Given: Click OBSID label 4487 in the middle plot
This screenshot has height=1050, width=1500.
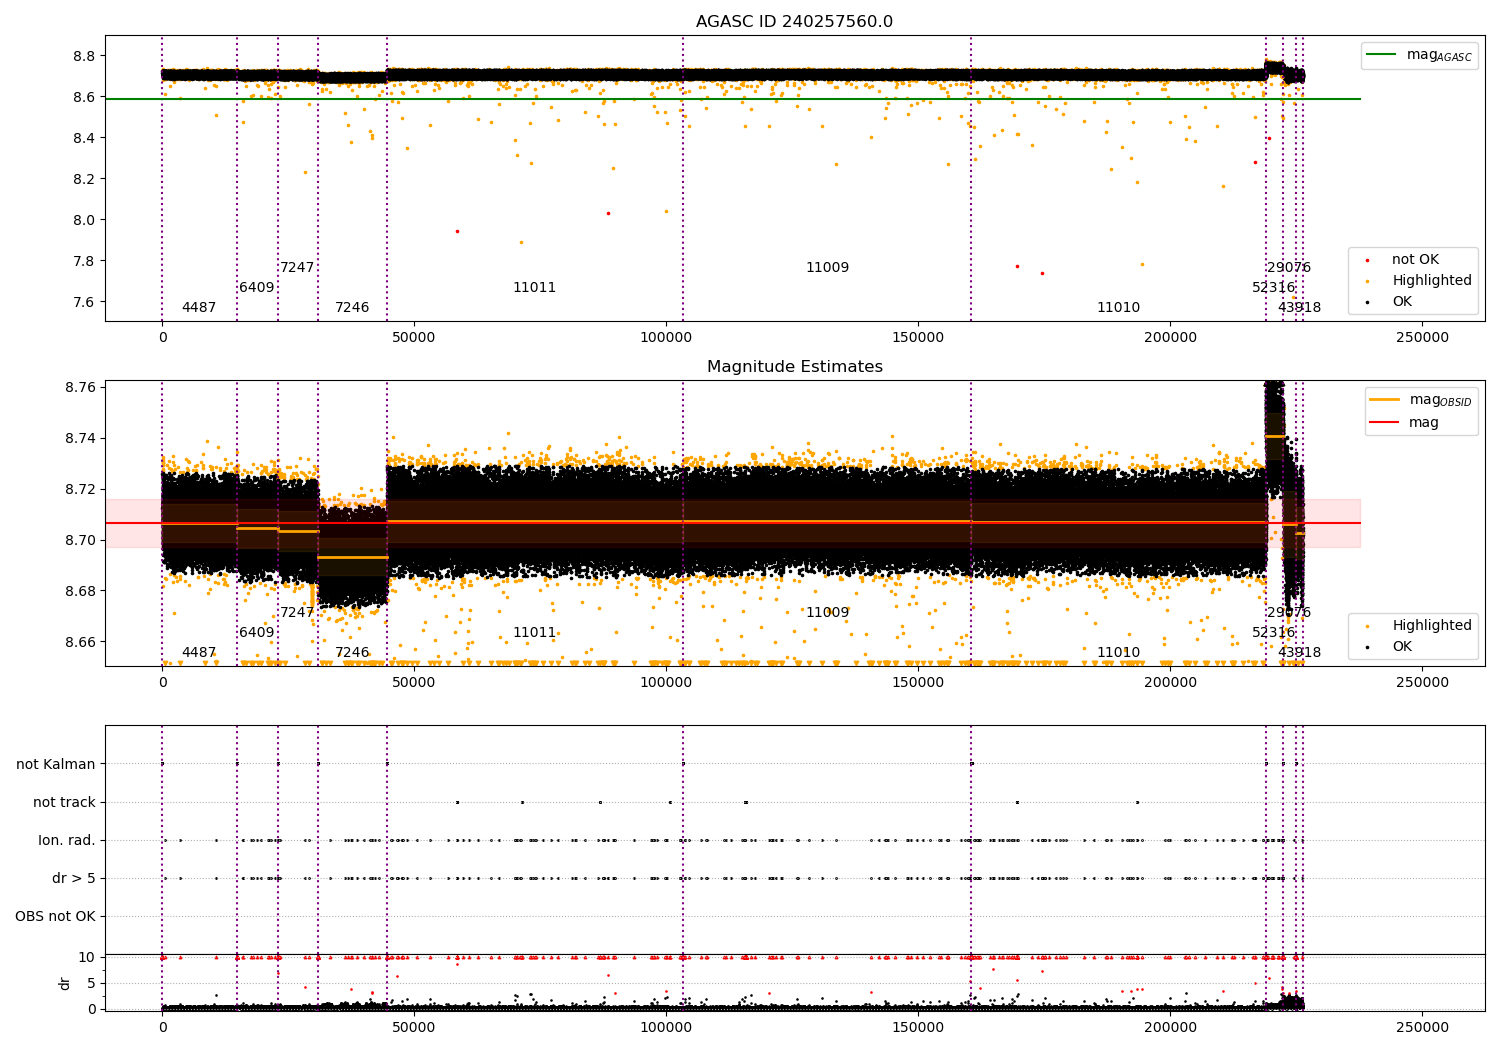Looking at the screenshot, I should pyautogui.click(x=199, y=652).
